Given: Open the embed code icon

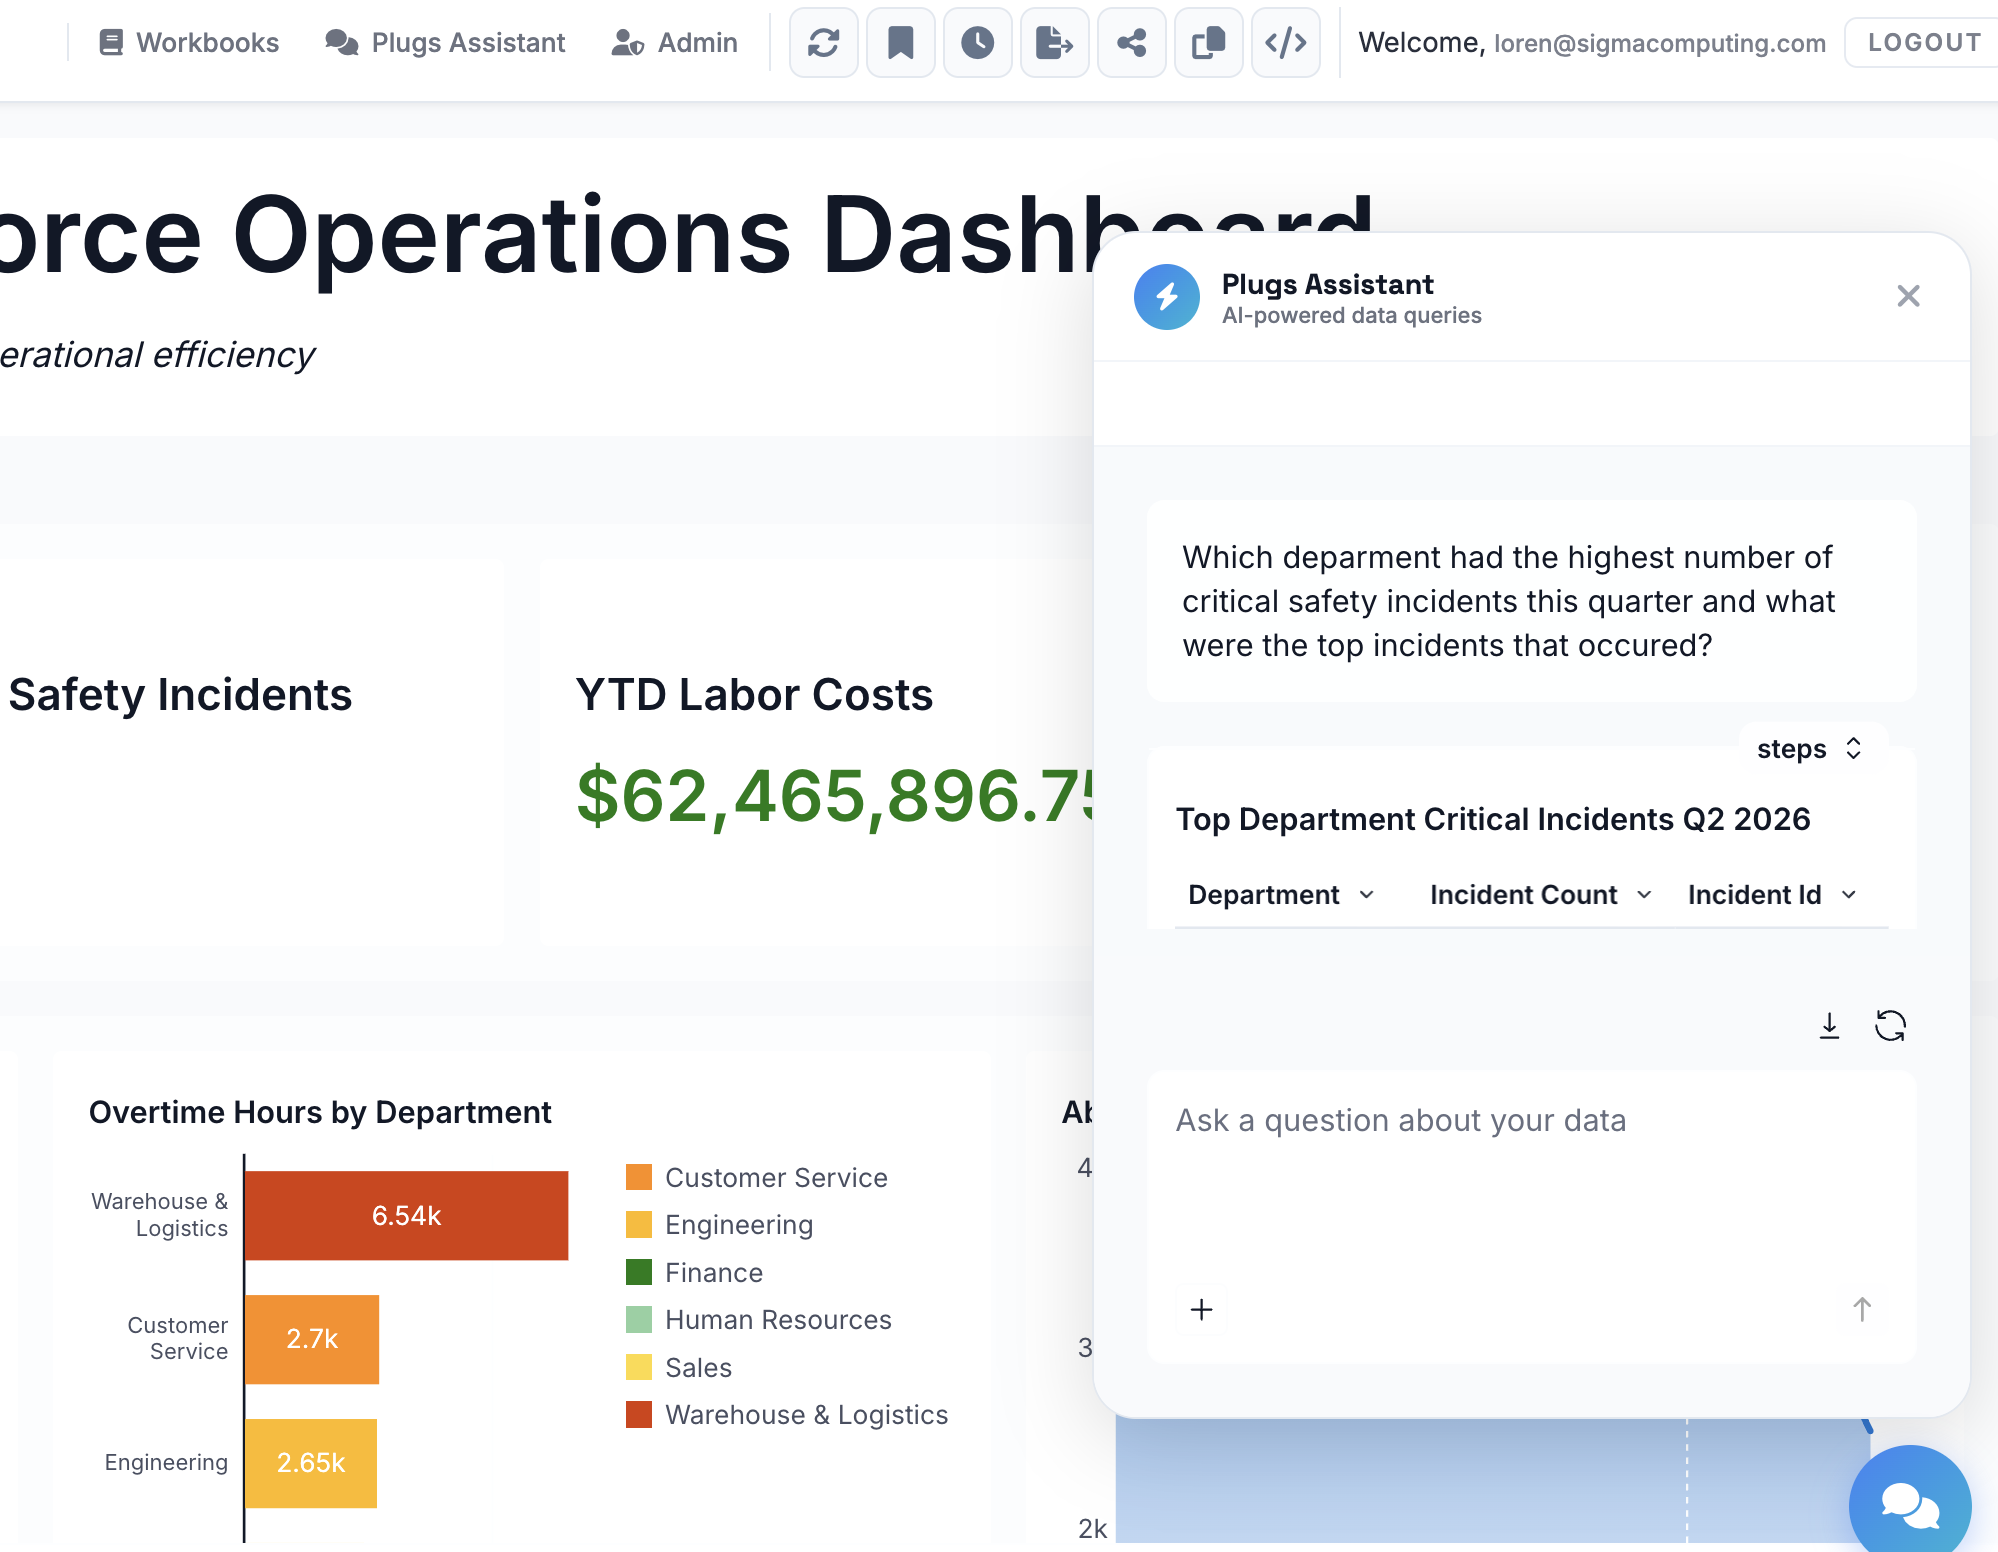Looking at the screenshot, I should click(1285, 43).
